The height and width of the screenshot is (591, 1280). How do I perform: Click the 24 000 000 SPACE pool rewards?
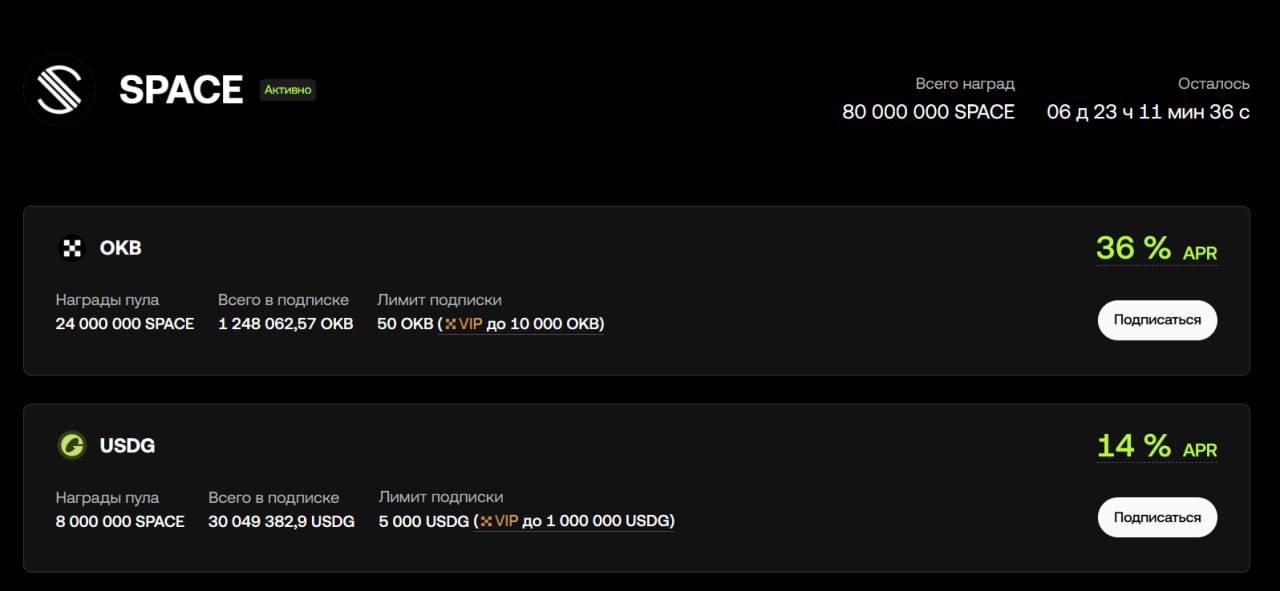(x=125, y=324)
